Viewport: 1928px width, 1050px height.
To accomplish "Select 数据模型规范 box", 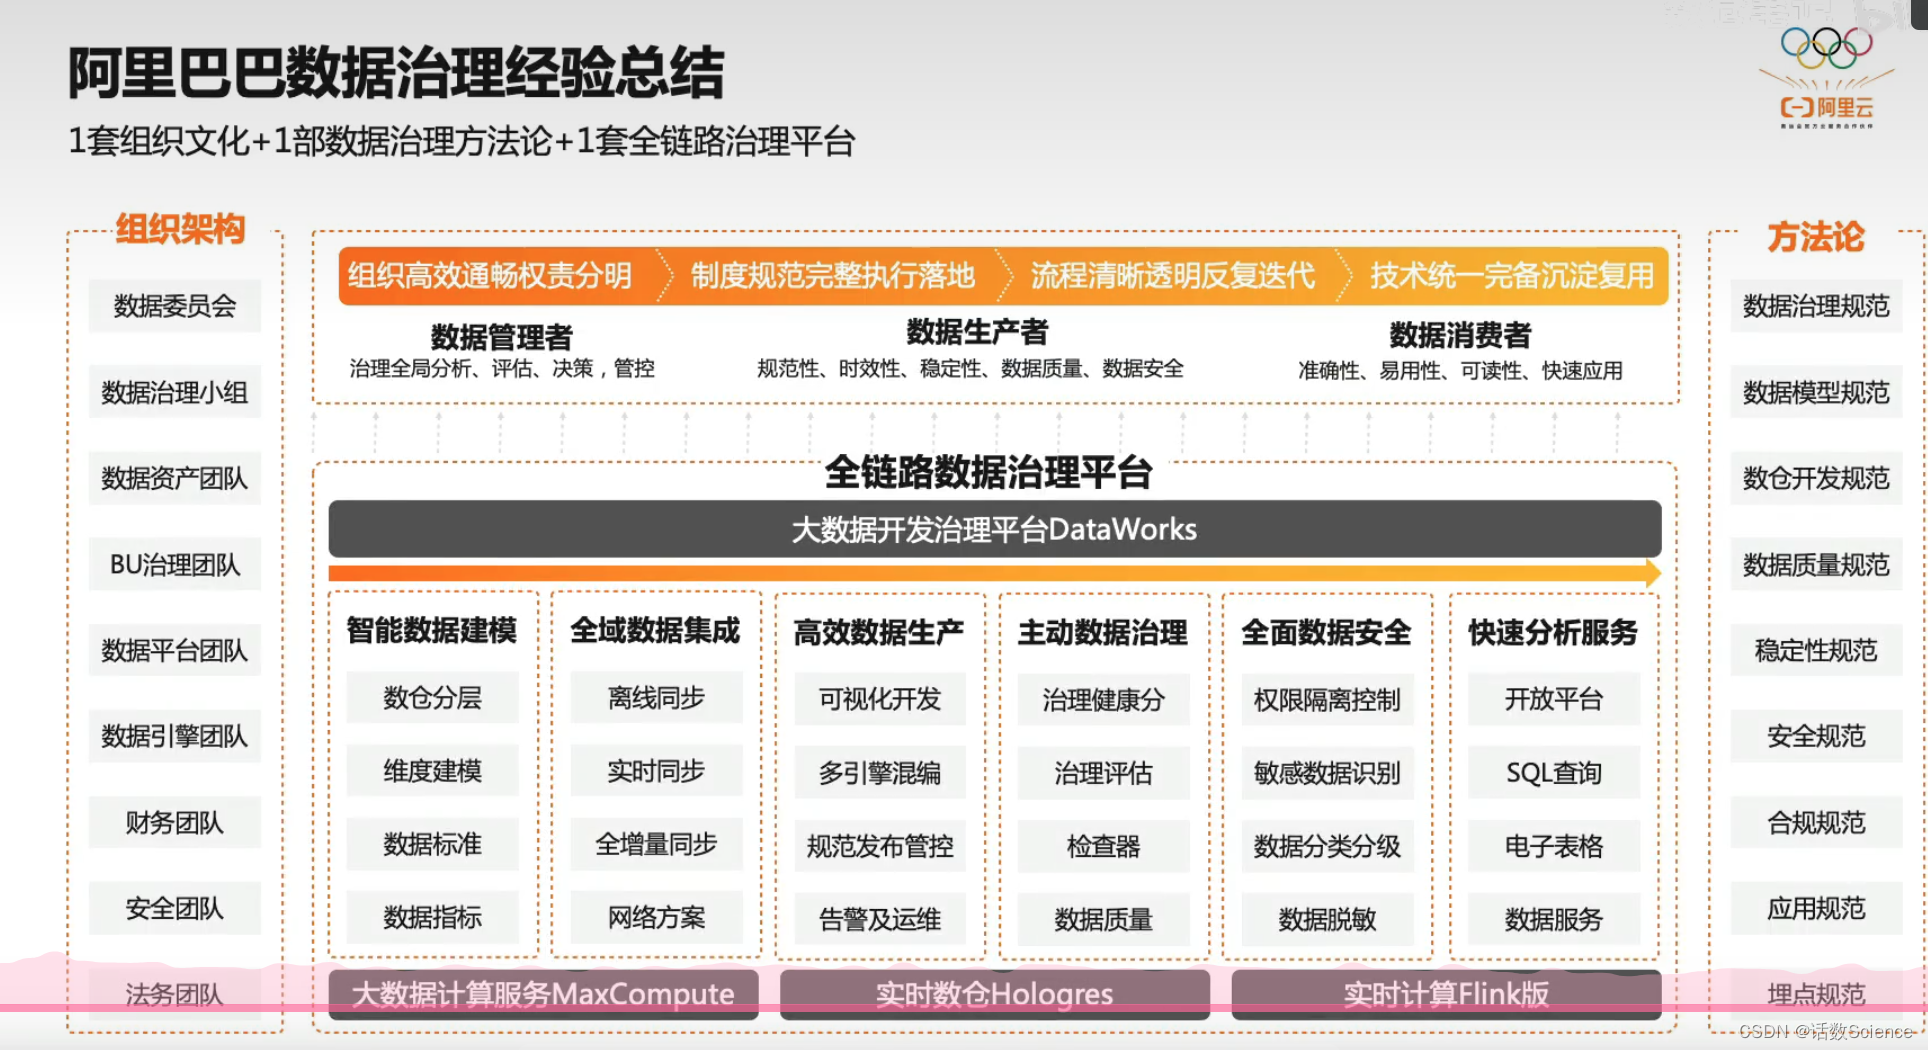I will (x=1816, y=392).
